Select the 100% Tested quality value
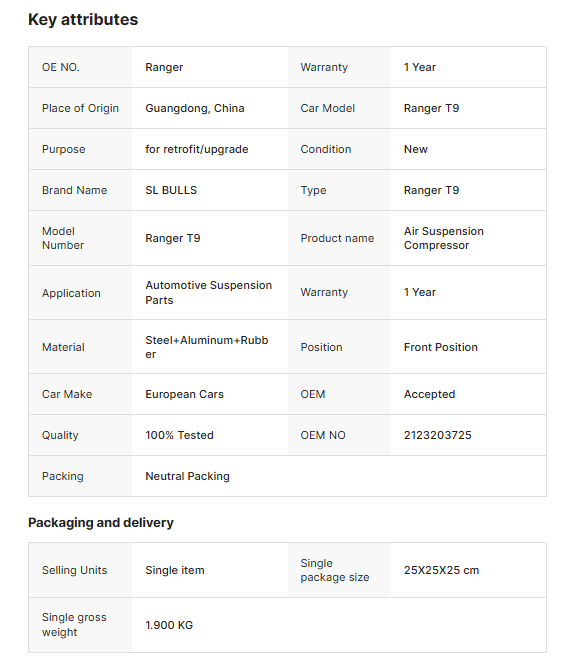Screen dimensions: 568x668 point(179,435)
